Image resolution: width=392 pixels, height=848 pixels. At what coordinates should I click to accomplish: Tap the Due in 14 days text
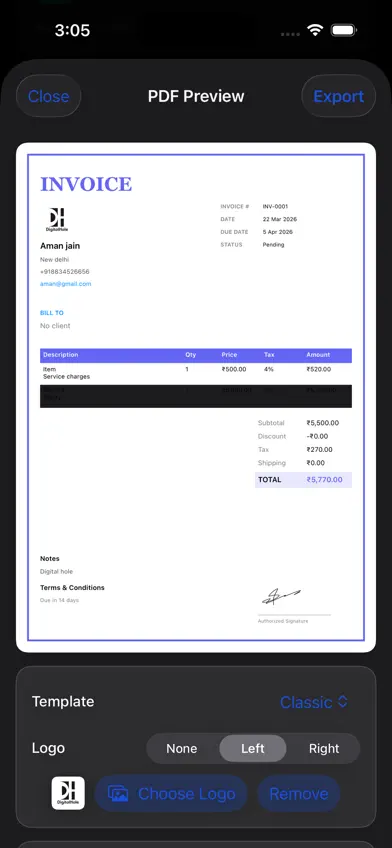point(59,600)
